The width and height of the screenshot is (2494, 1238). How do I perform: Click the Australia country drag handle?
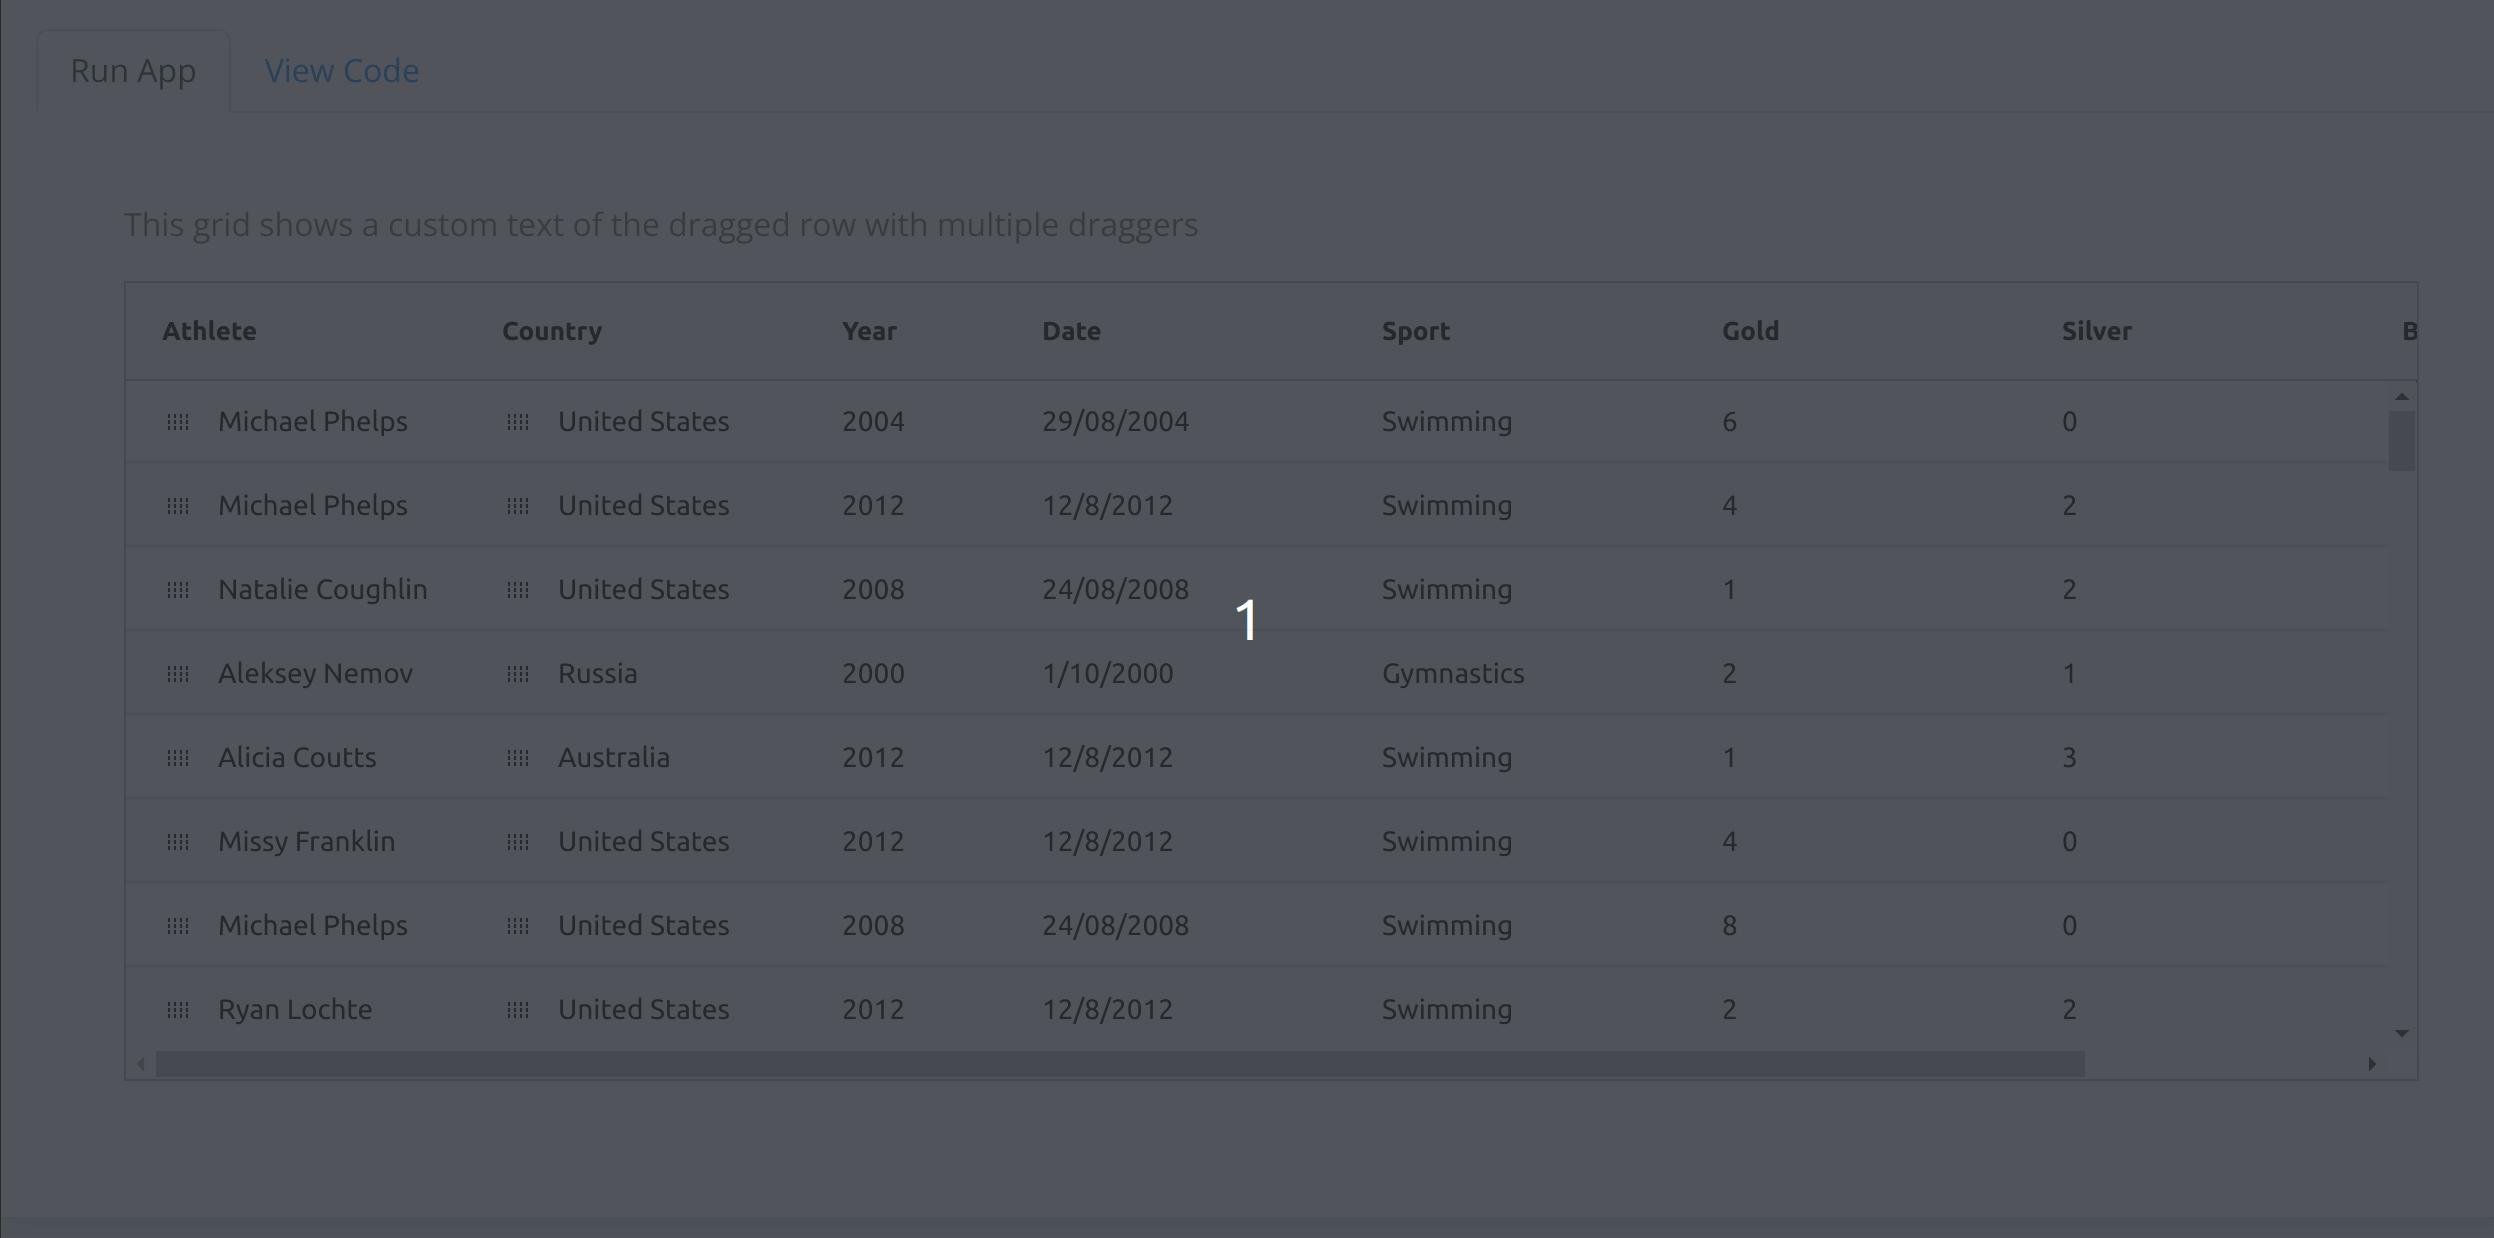(x=518, y=758)
